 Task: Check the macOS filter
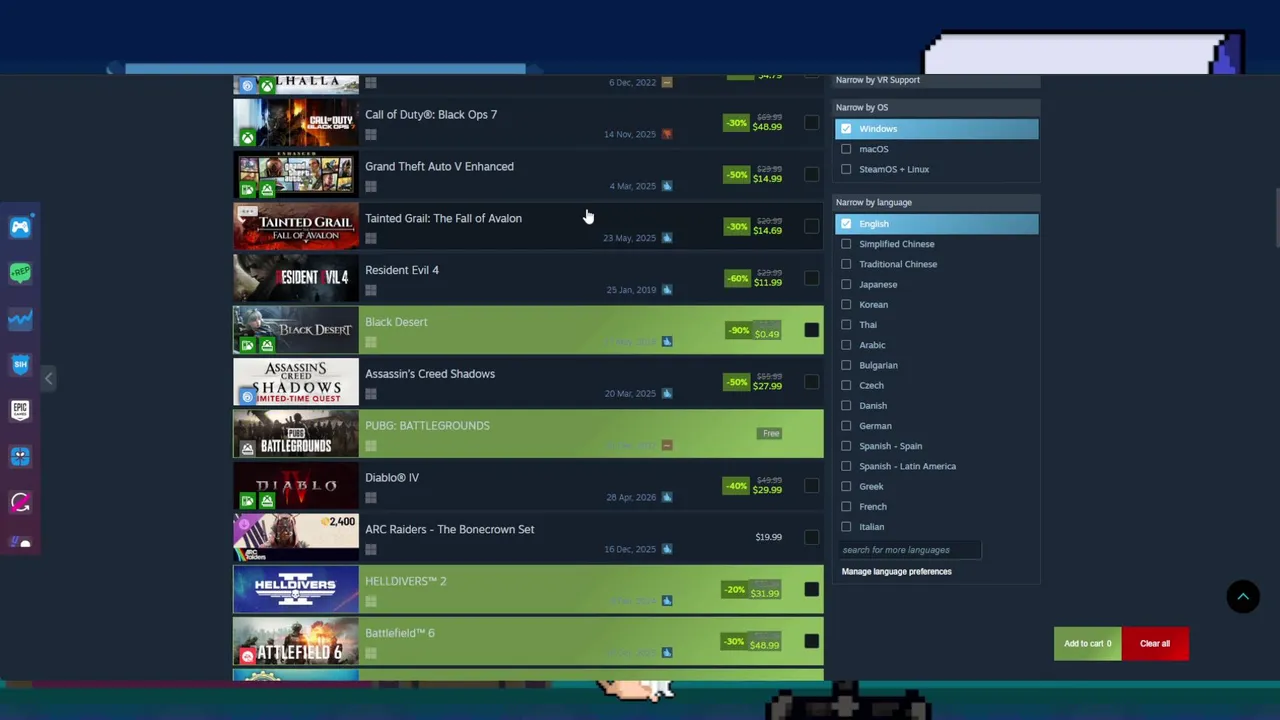coord(846,149)
